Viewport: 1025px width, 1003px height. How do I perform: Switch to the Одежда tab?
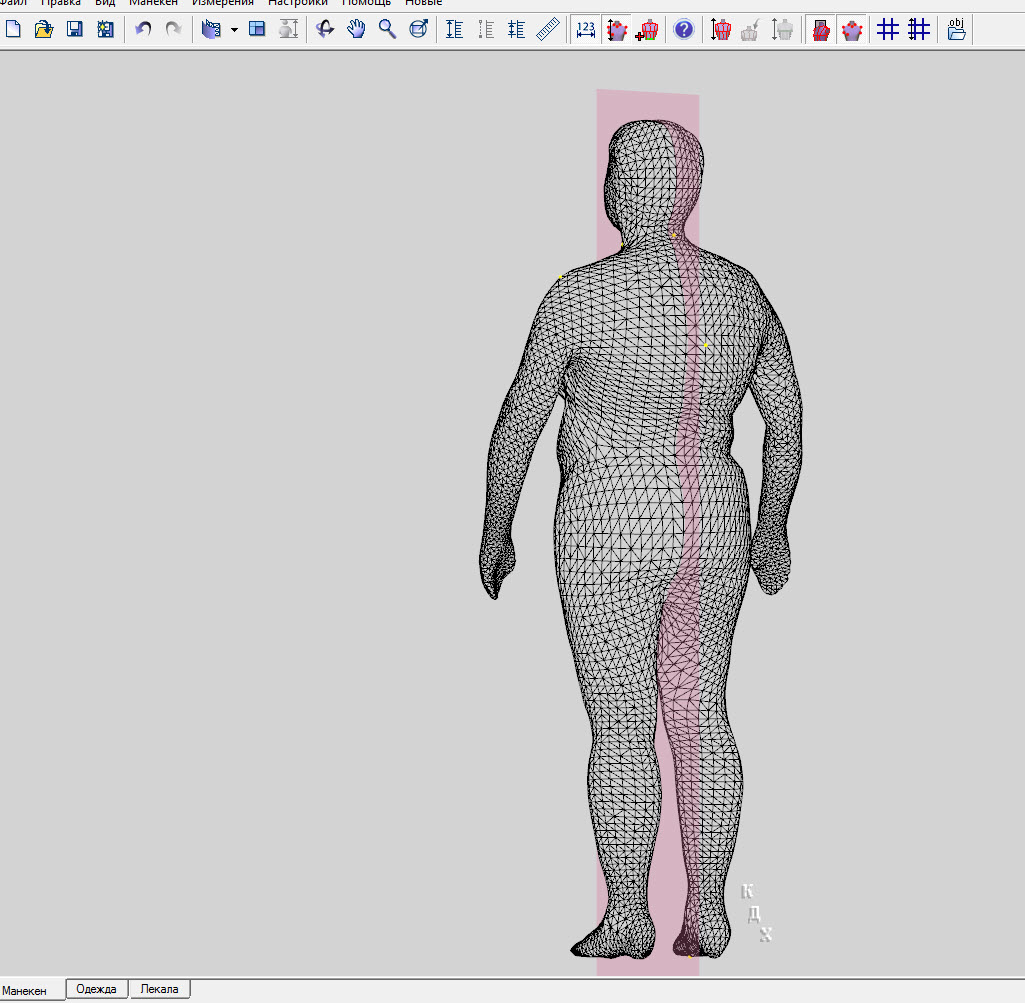(97, 989)
